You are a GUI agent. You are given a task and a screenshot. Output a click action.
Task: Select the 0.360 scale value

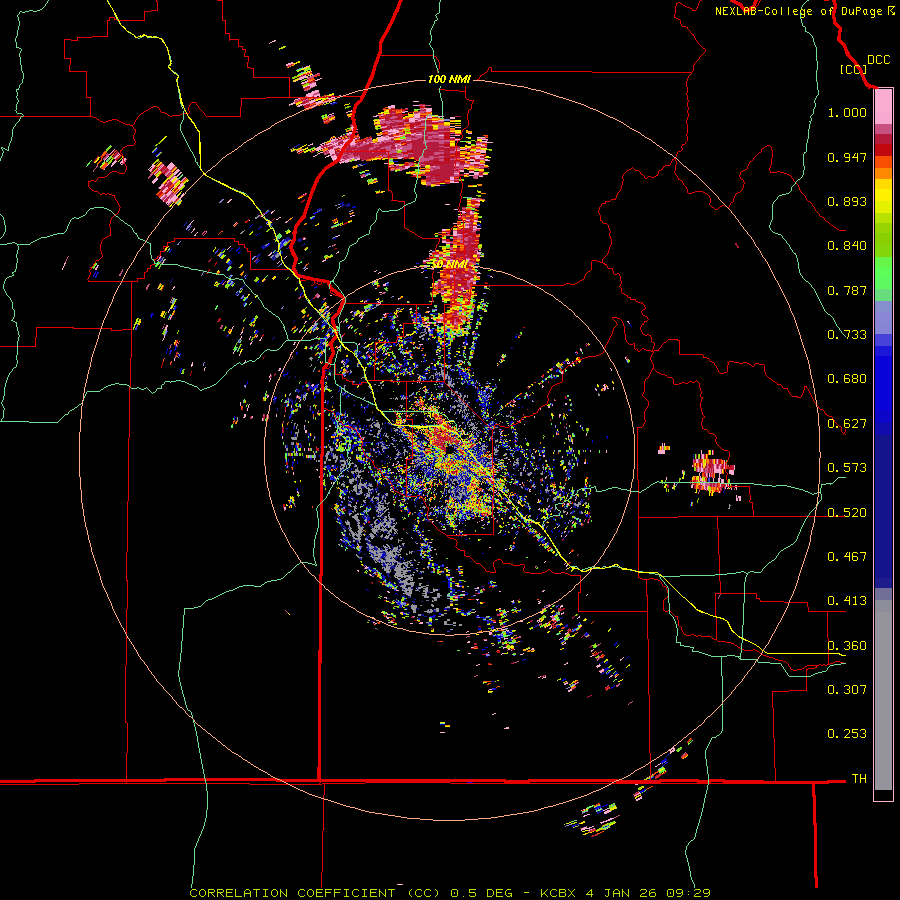(x=847, y=646)
